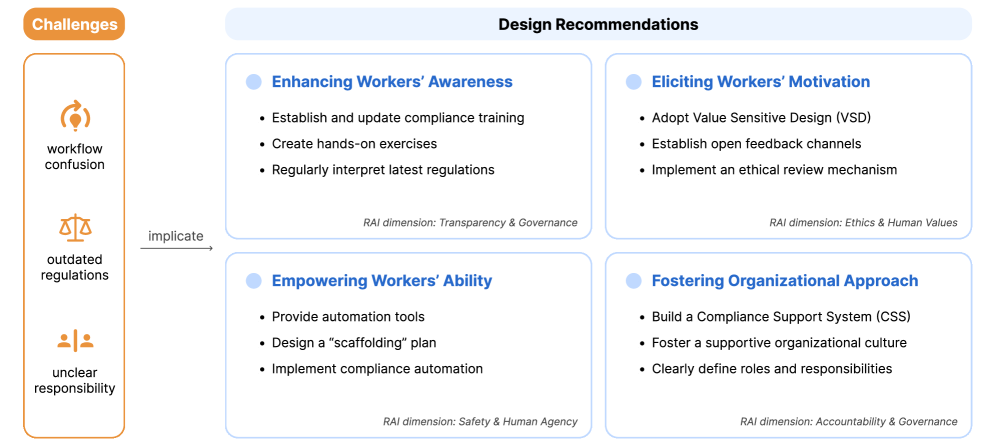
Task: Click the blue dot beside Fostering Organizational Approach
Action: click(633, 281)
